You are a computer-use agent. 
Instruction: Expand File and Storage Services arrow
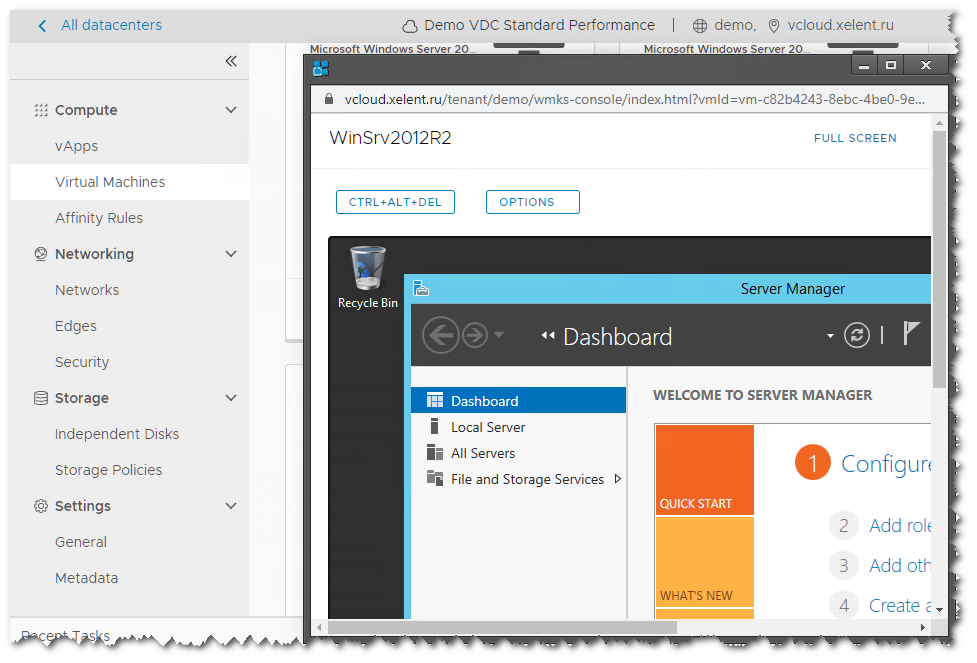(x=617, y=479)
